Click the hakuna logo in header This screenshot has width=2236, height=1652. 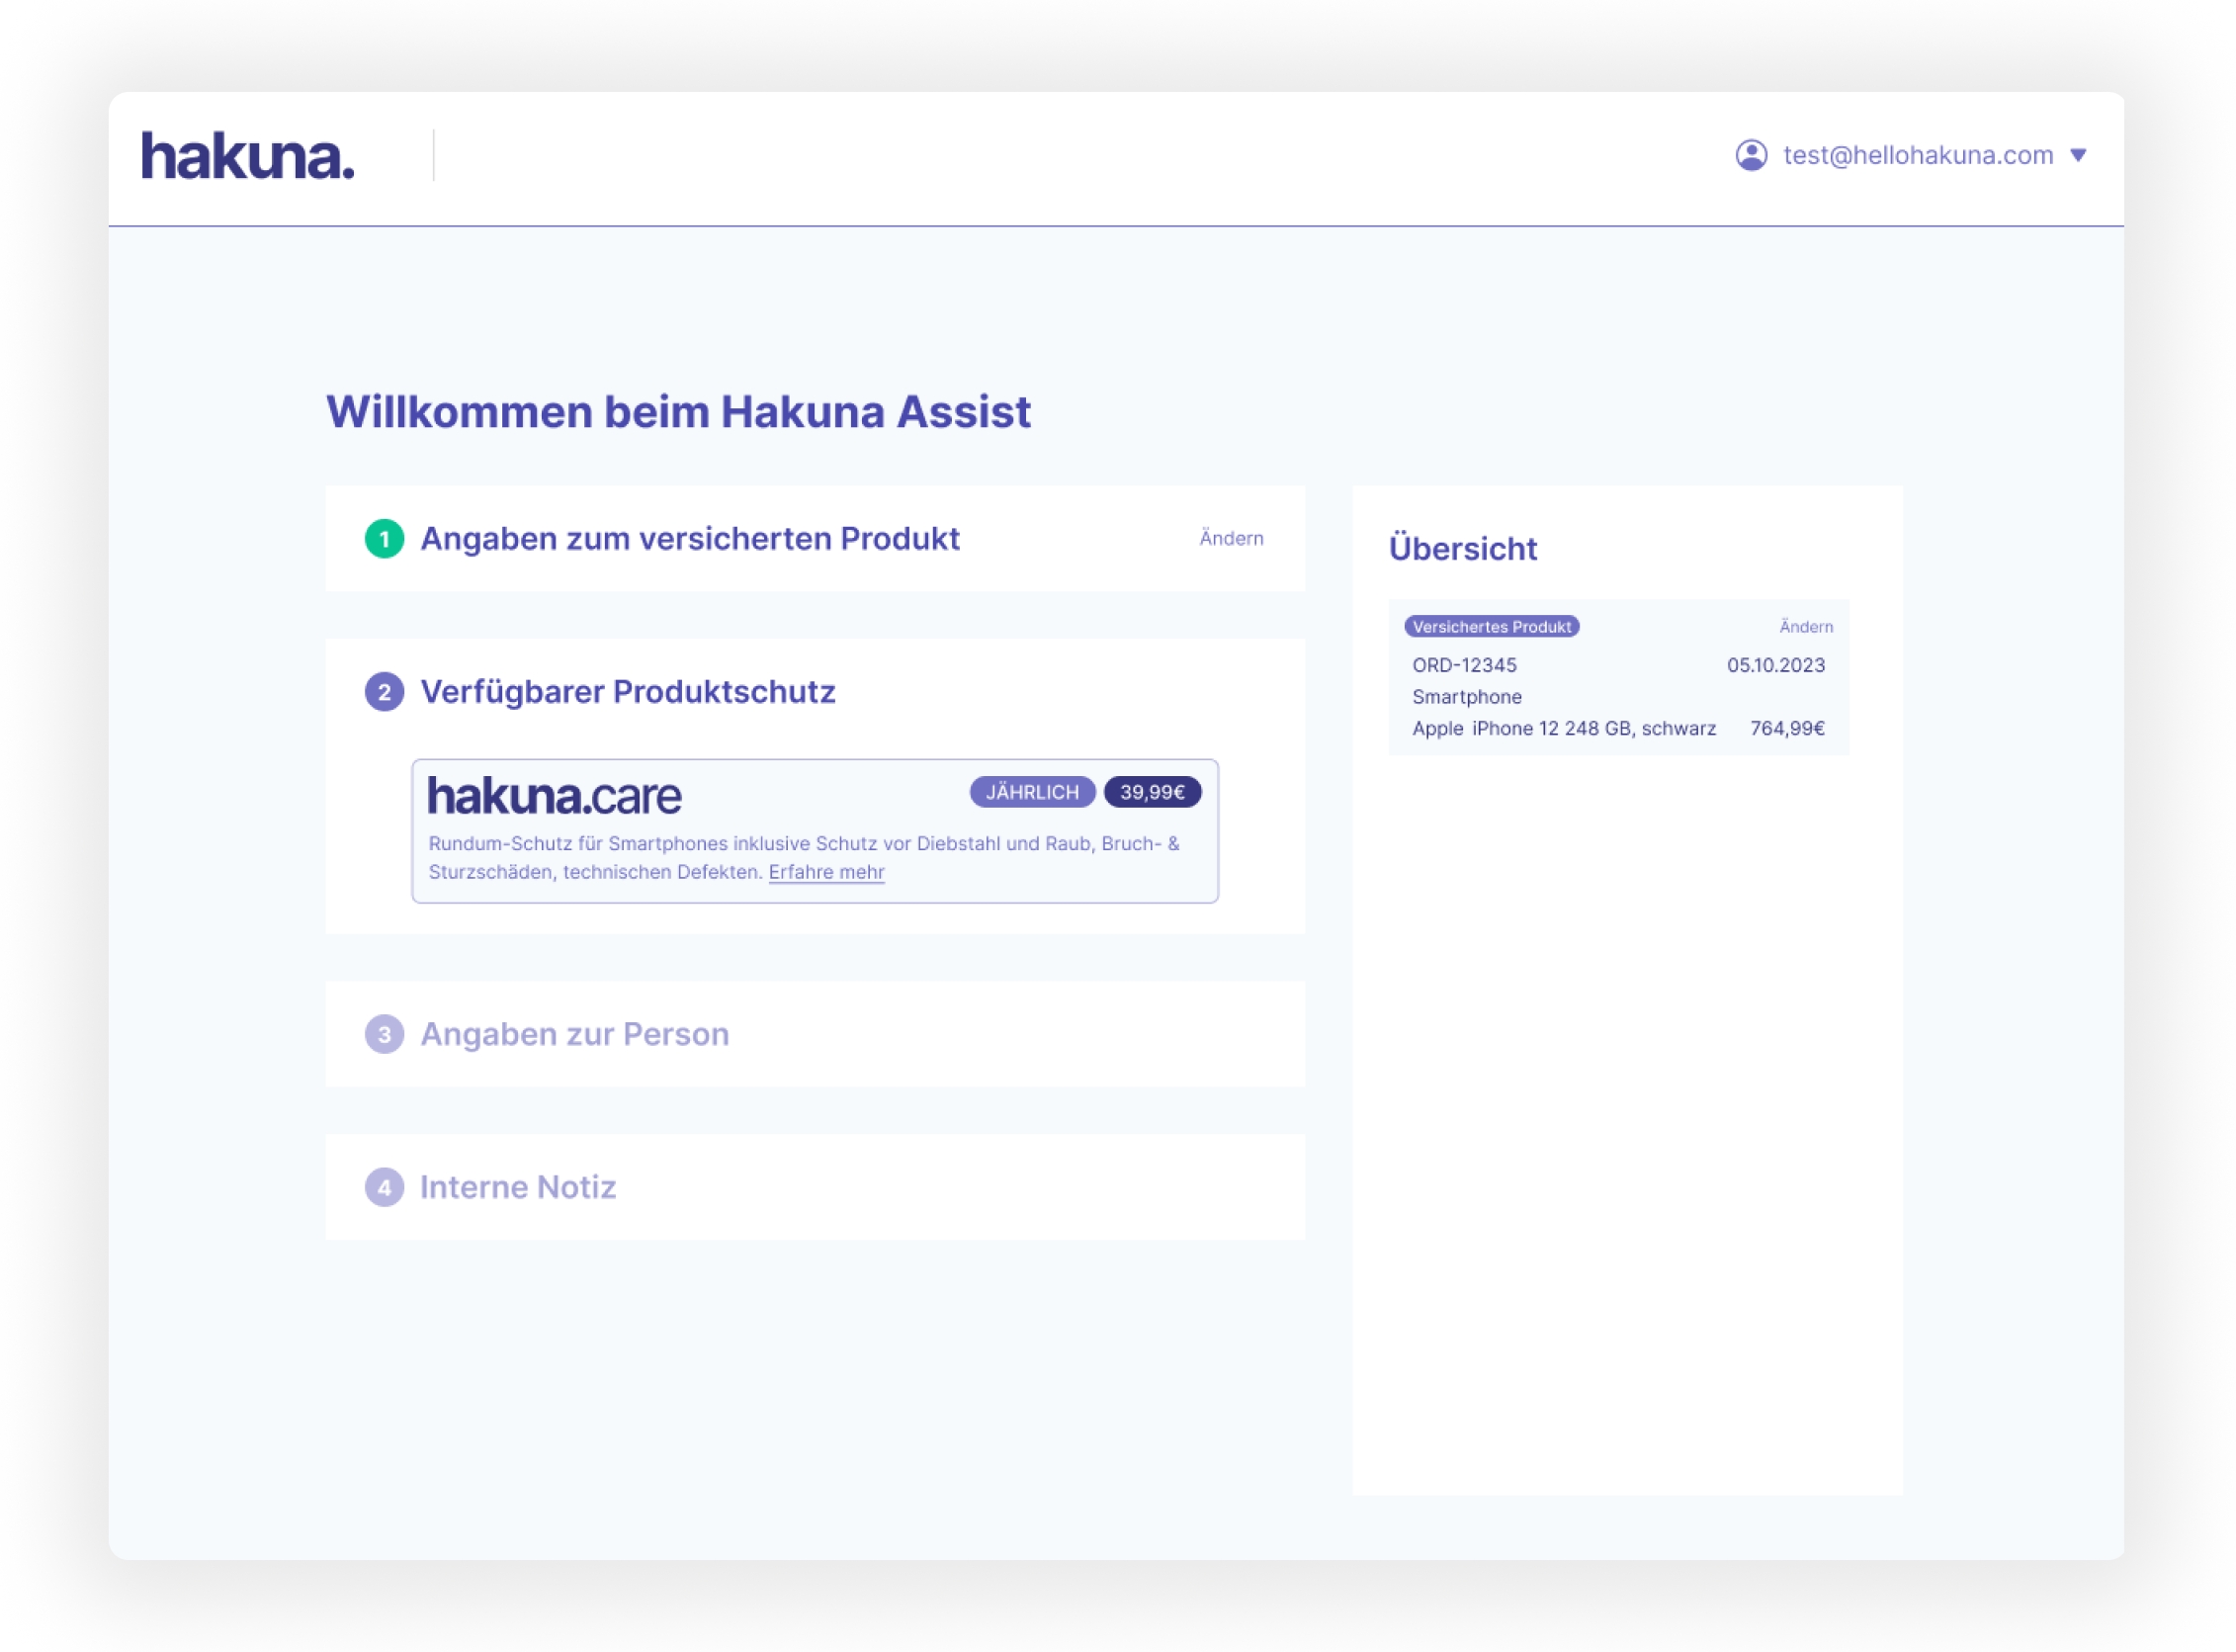click(247, 156)
